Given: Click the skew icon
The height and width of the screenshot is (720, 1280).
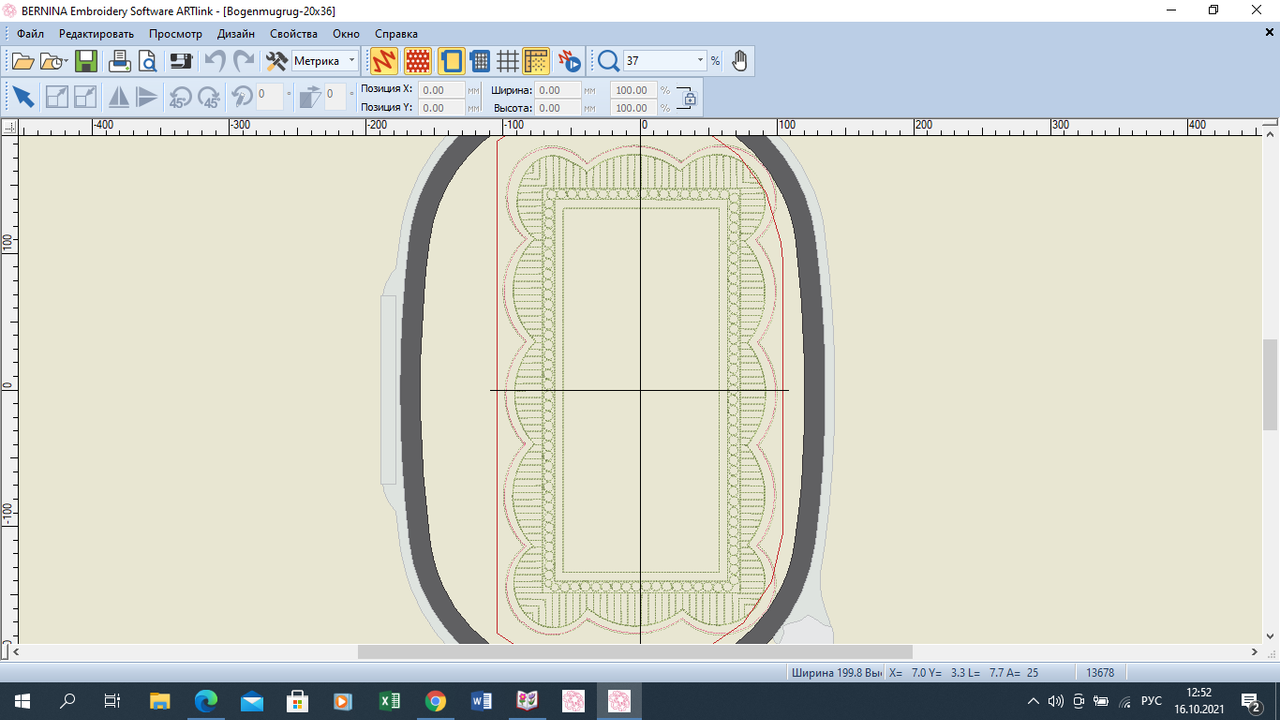Looking at the screenshot, I should [x=310, y=97].
